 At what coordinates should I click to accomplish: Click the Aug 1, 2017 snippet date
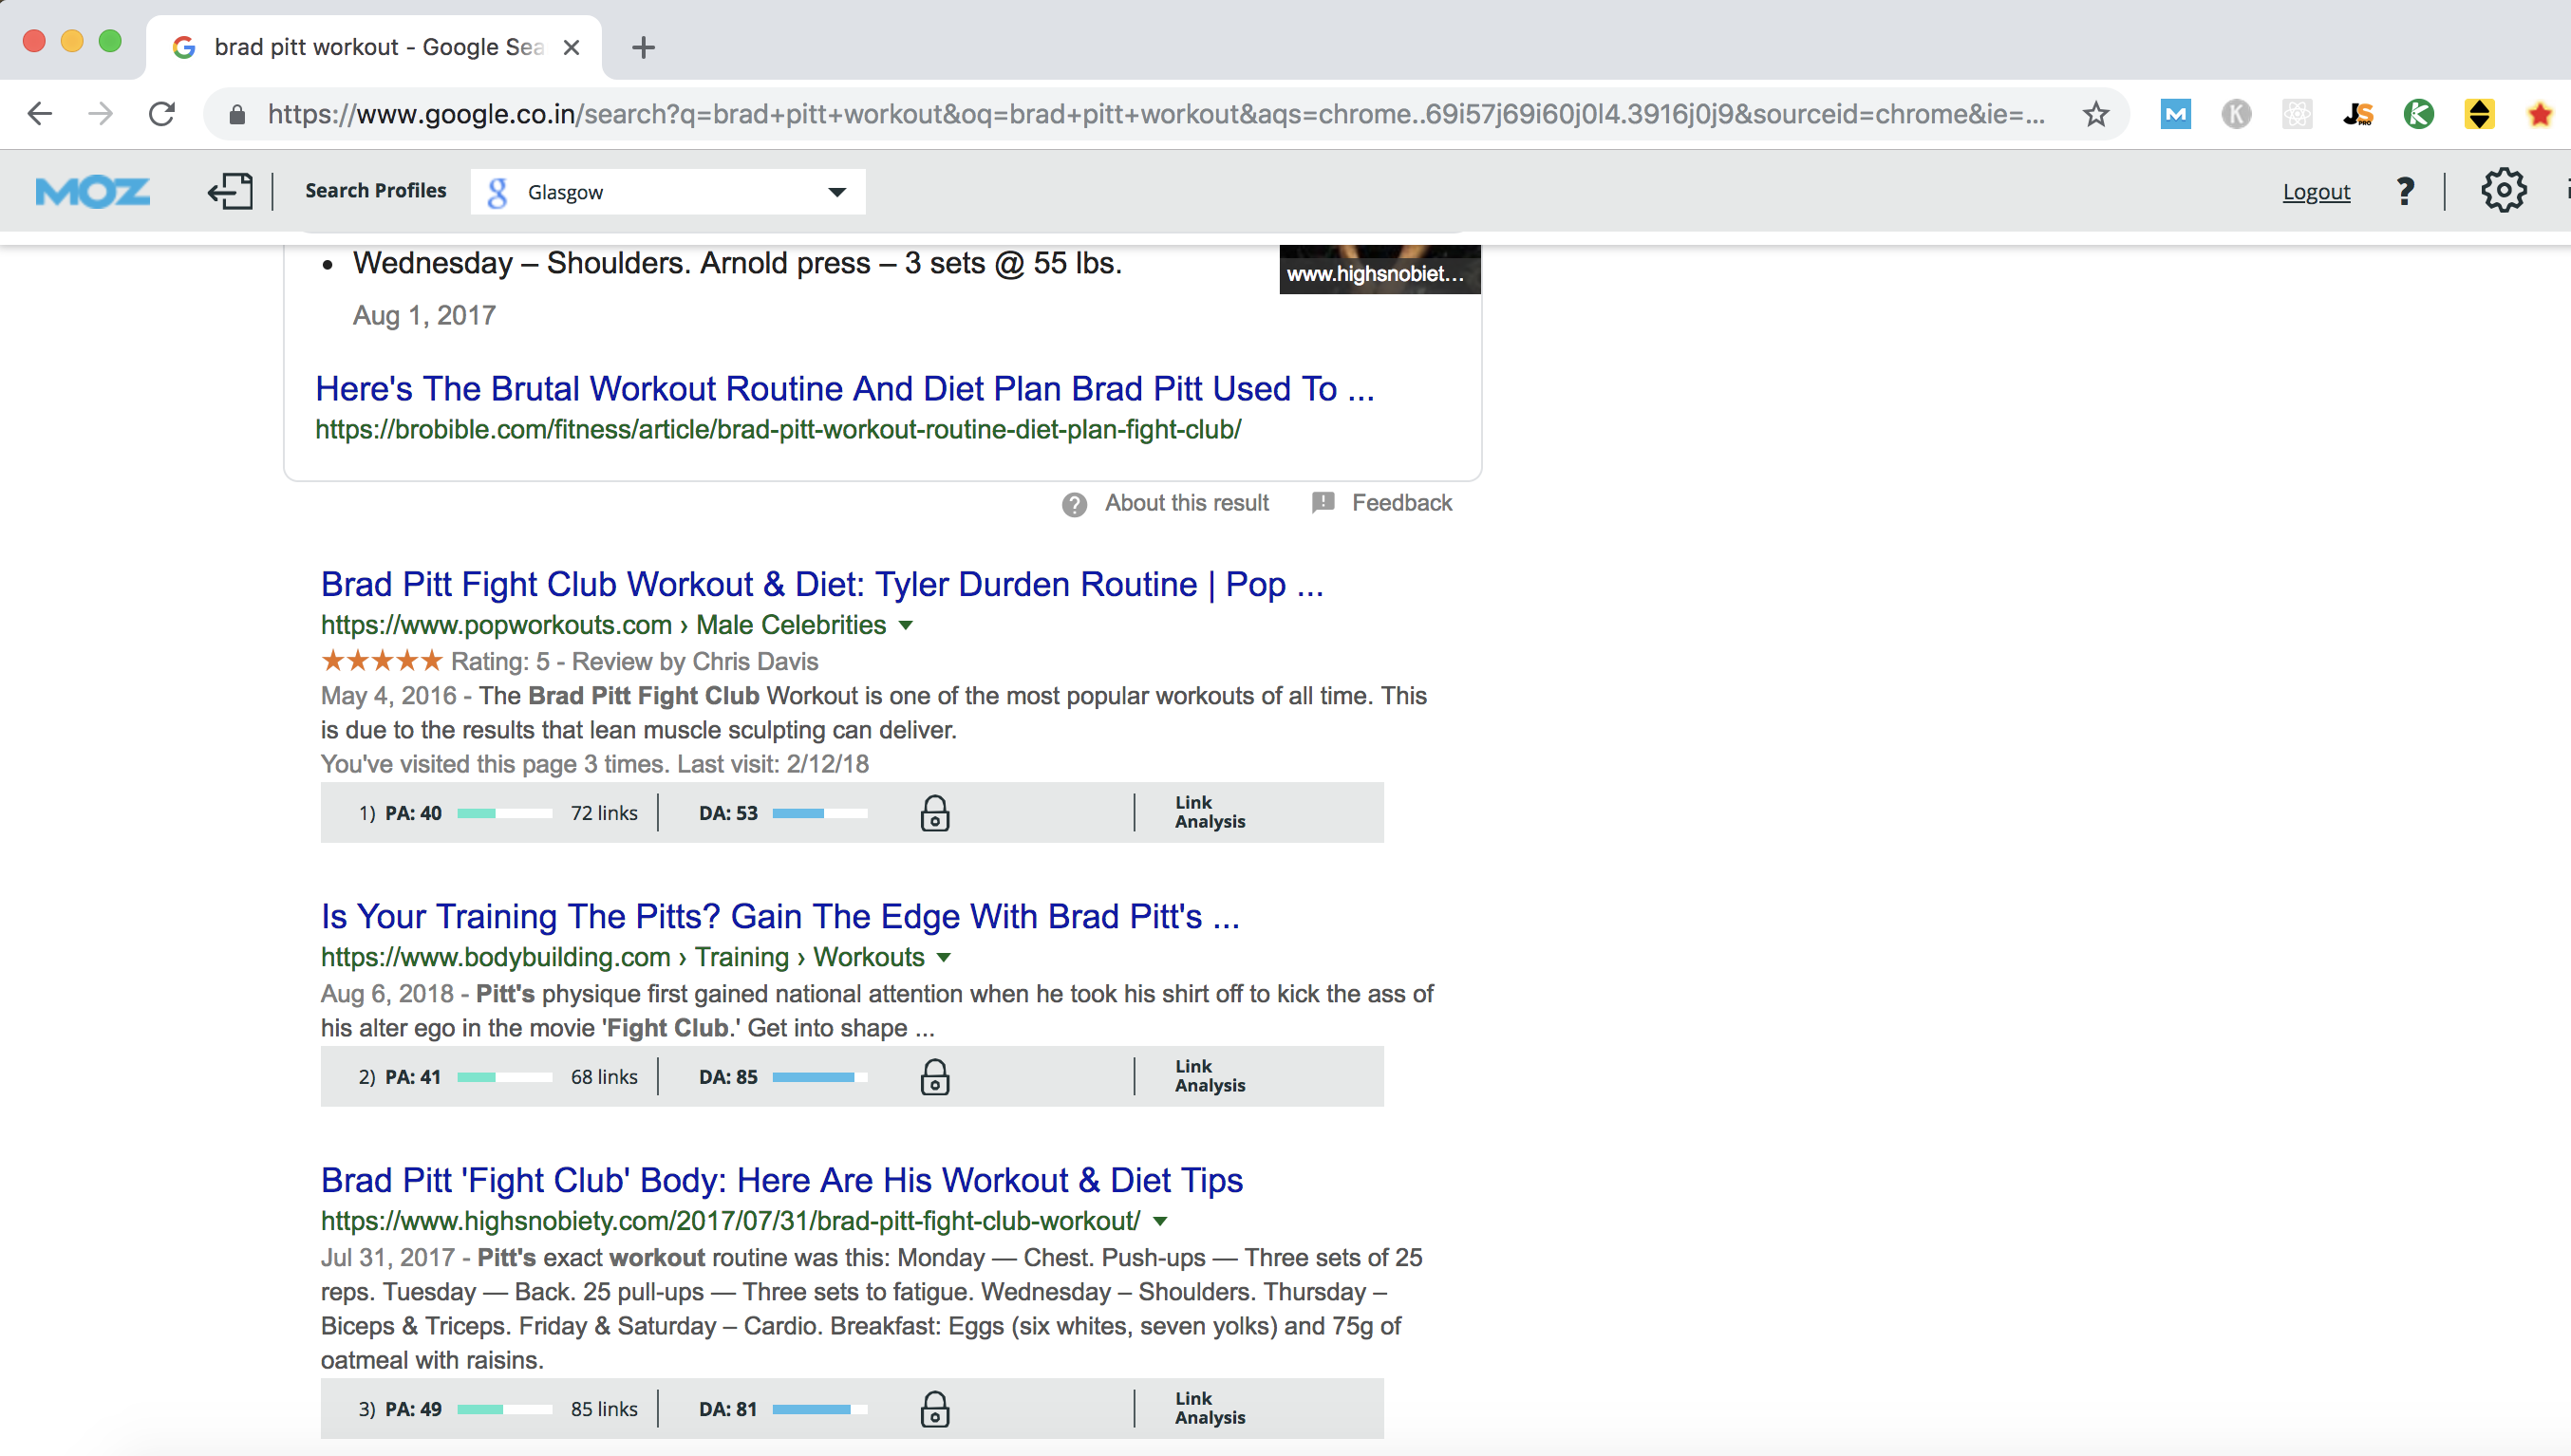(x=424, y=316)
